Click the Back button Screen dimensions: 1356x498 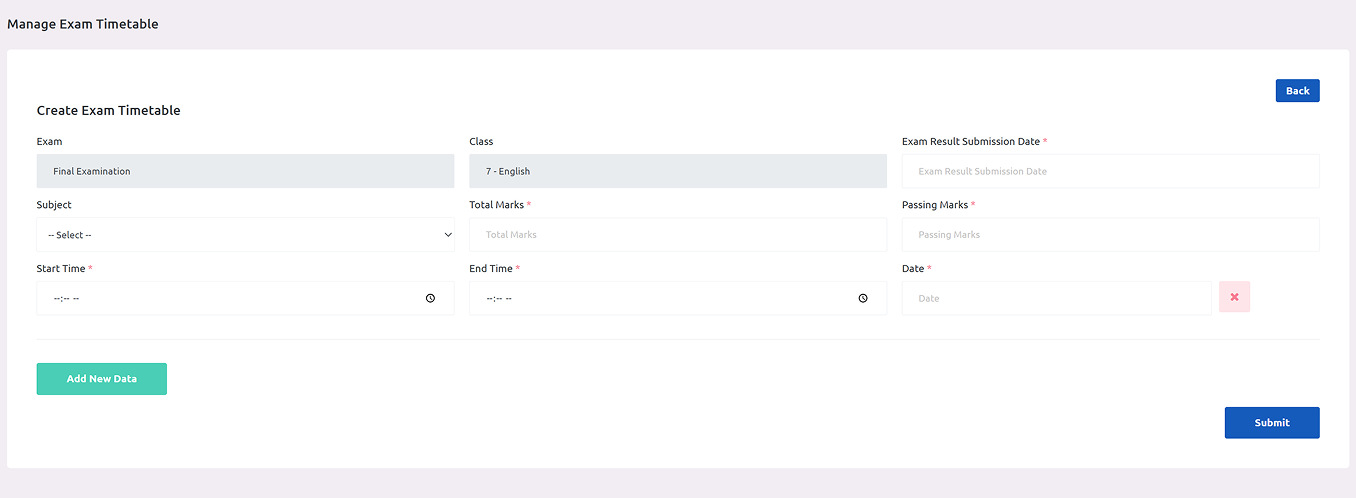(1297, 91)
